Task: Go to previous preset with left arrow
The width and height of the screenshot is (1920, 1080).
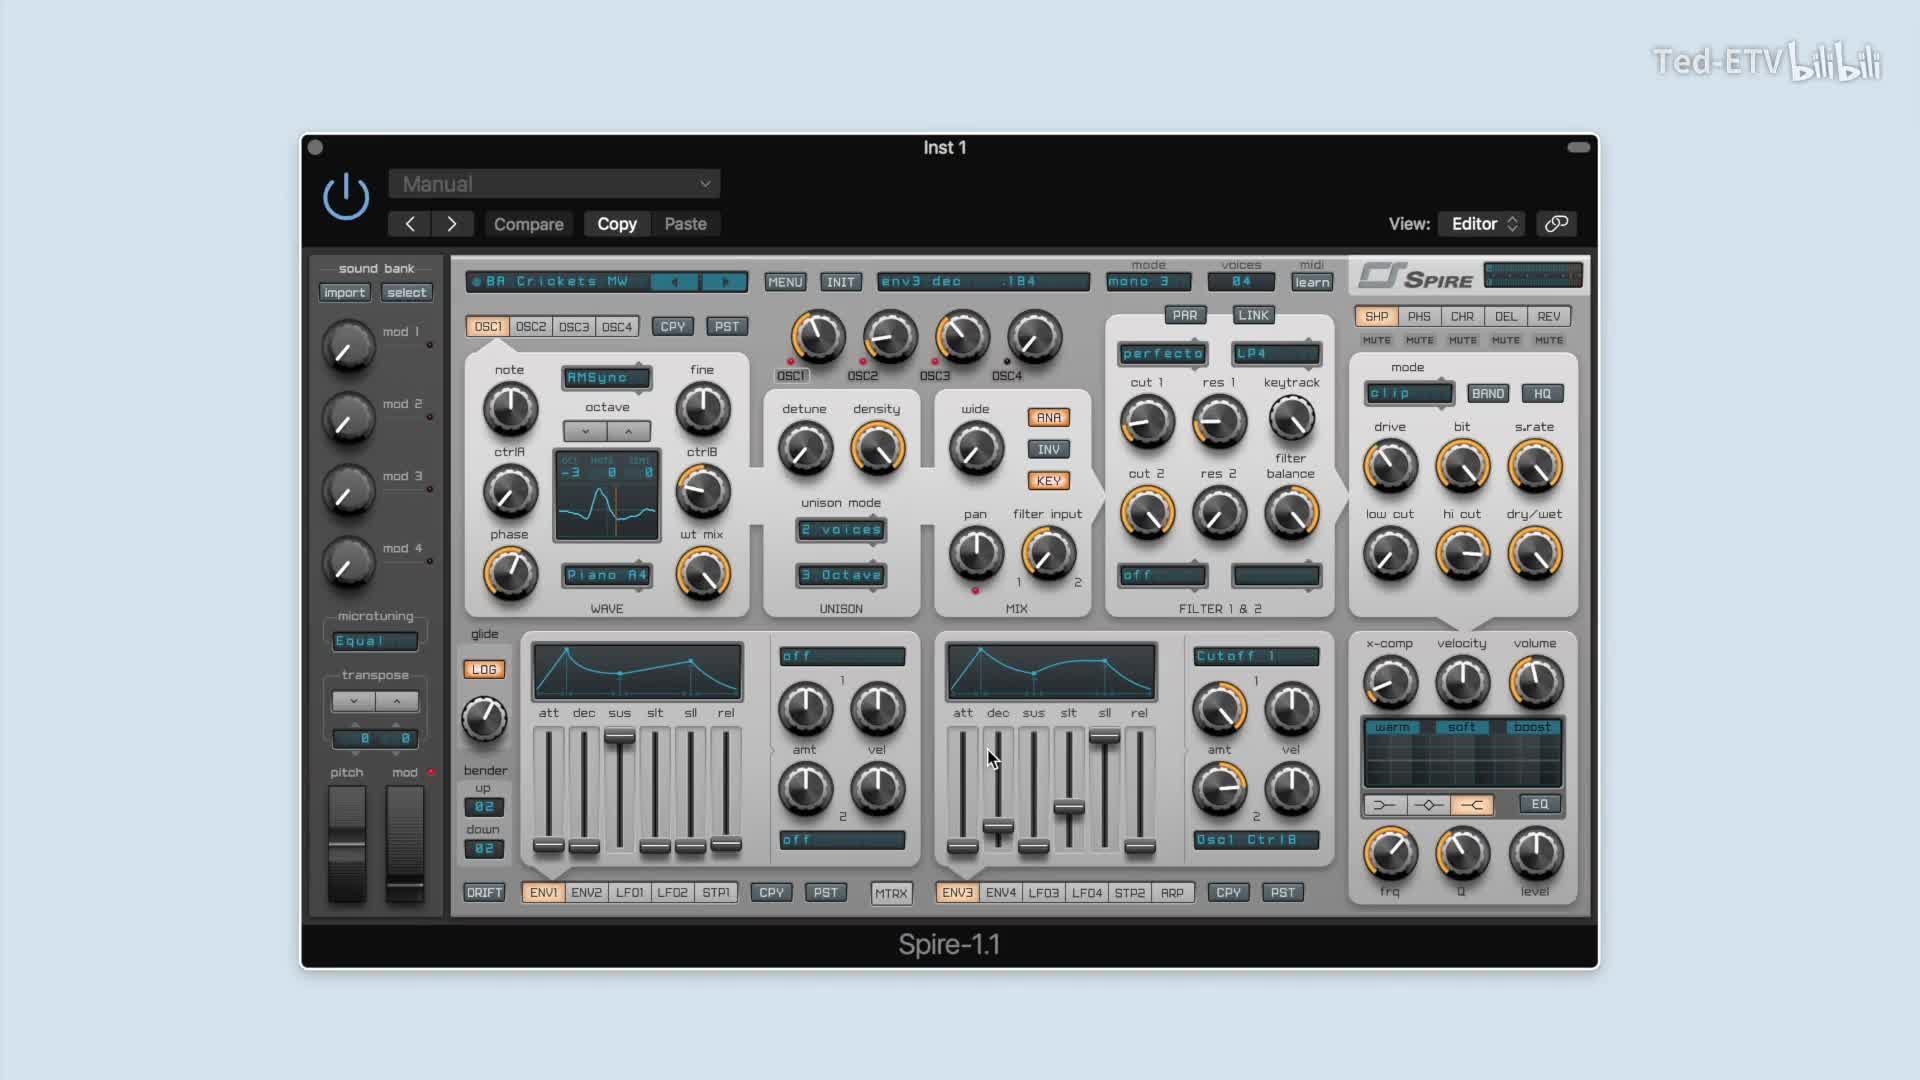Action: pyautogui.click(x=410, y=224)
